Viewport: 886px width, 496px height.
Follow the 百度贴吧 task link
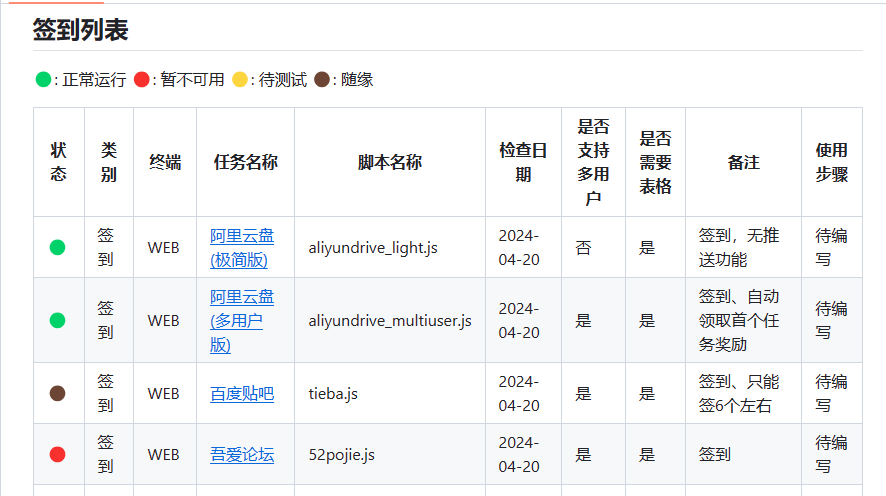coord(242,394)
